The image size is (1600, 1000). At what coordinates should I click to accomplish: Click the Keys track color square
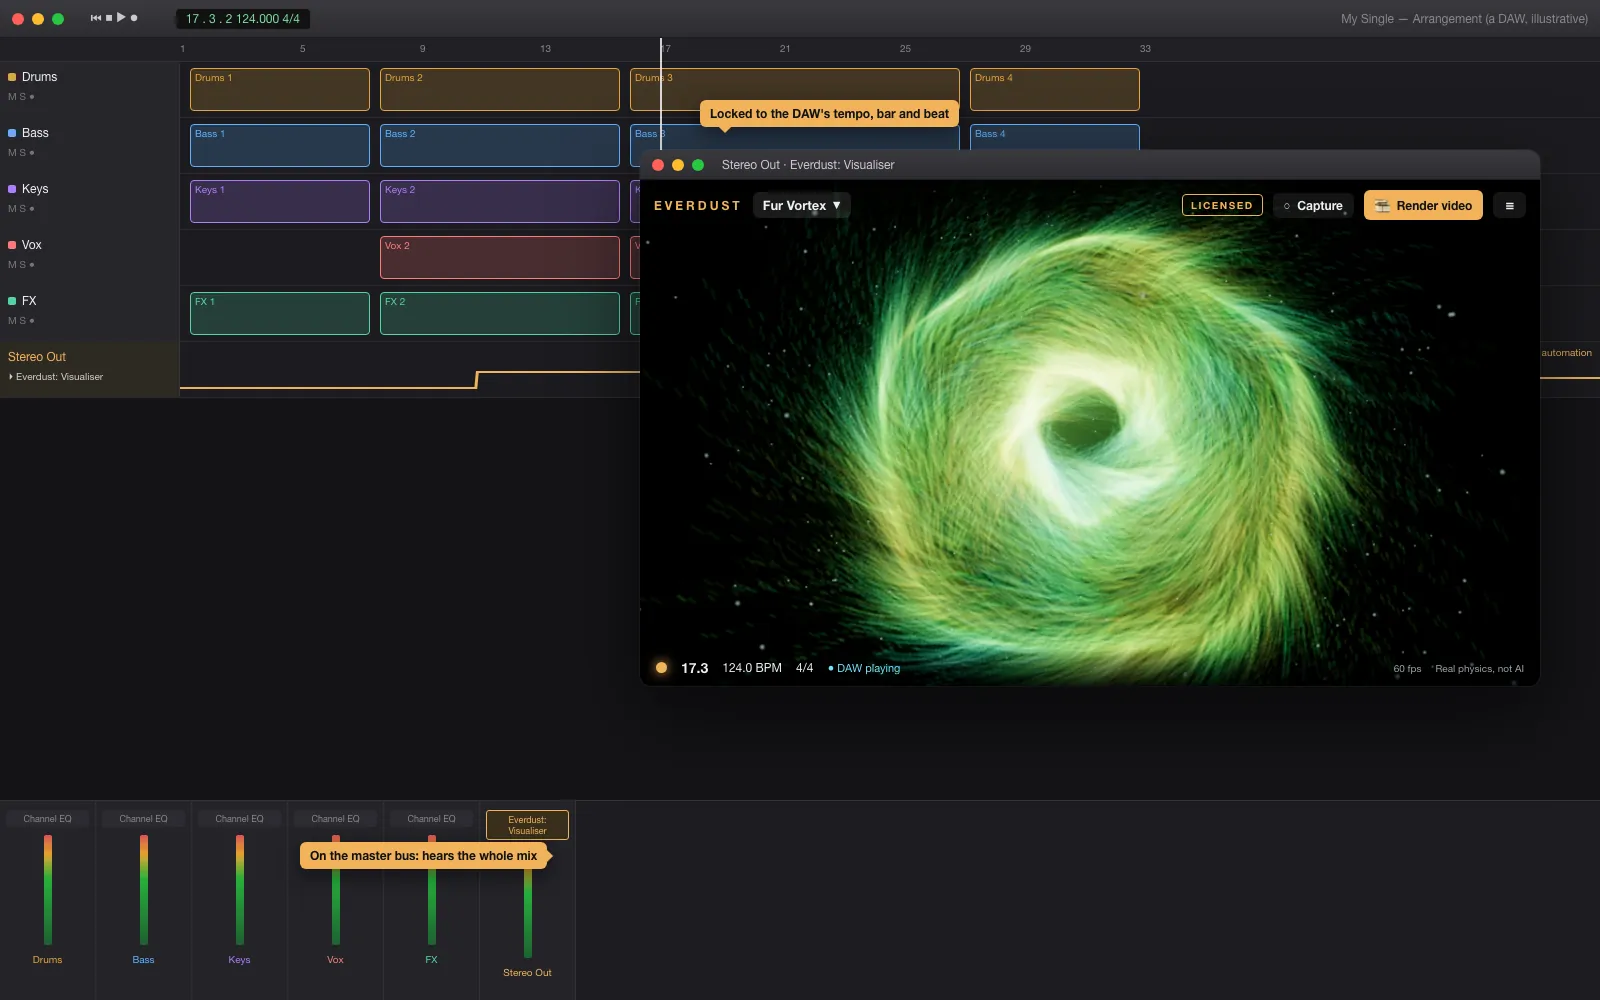click(12, 189)
